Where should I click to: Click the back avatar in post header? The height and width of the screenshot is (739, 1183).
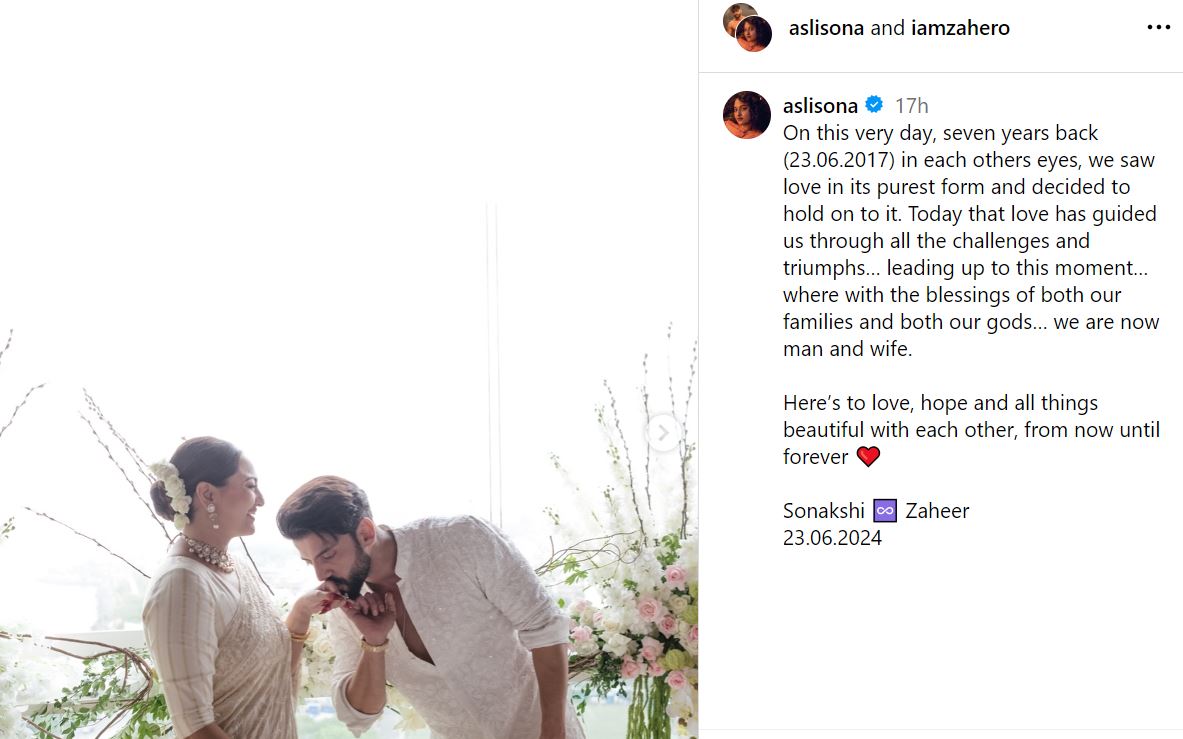point(738,17)
